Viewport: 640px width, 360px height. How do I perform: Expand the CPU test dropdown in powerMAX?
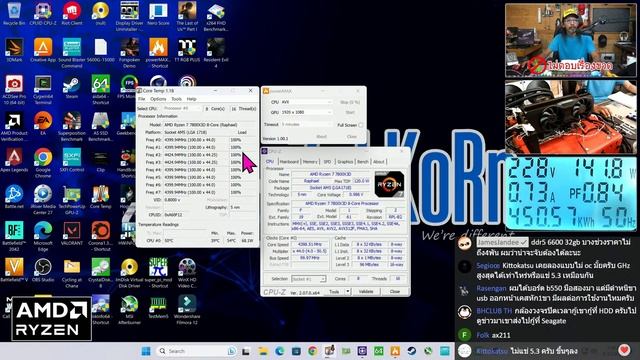tap(306, 102)
